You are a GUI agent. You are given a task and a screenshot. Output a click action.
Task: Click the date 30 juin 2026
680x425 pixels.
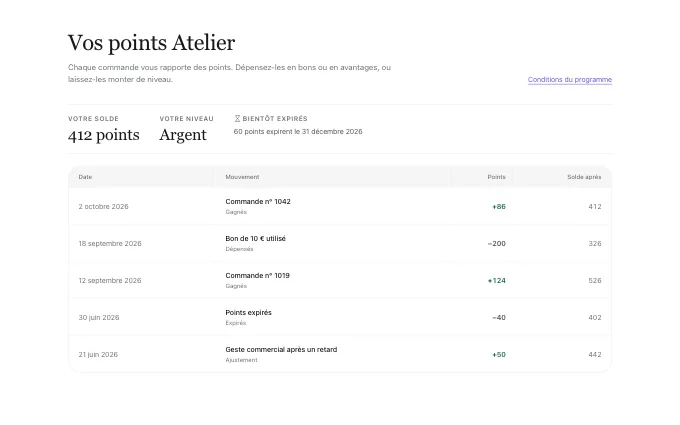pyautogui.click(x=98, y=317)
